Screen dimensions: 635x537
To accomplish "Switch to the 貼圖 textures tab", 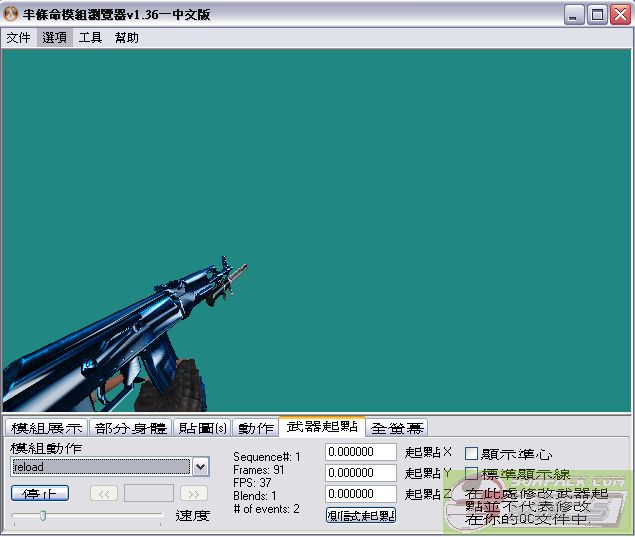I will (202, 428).
